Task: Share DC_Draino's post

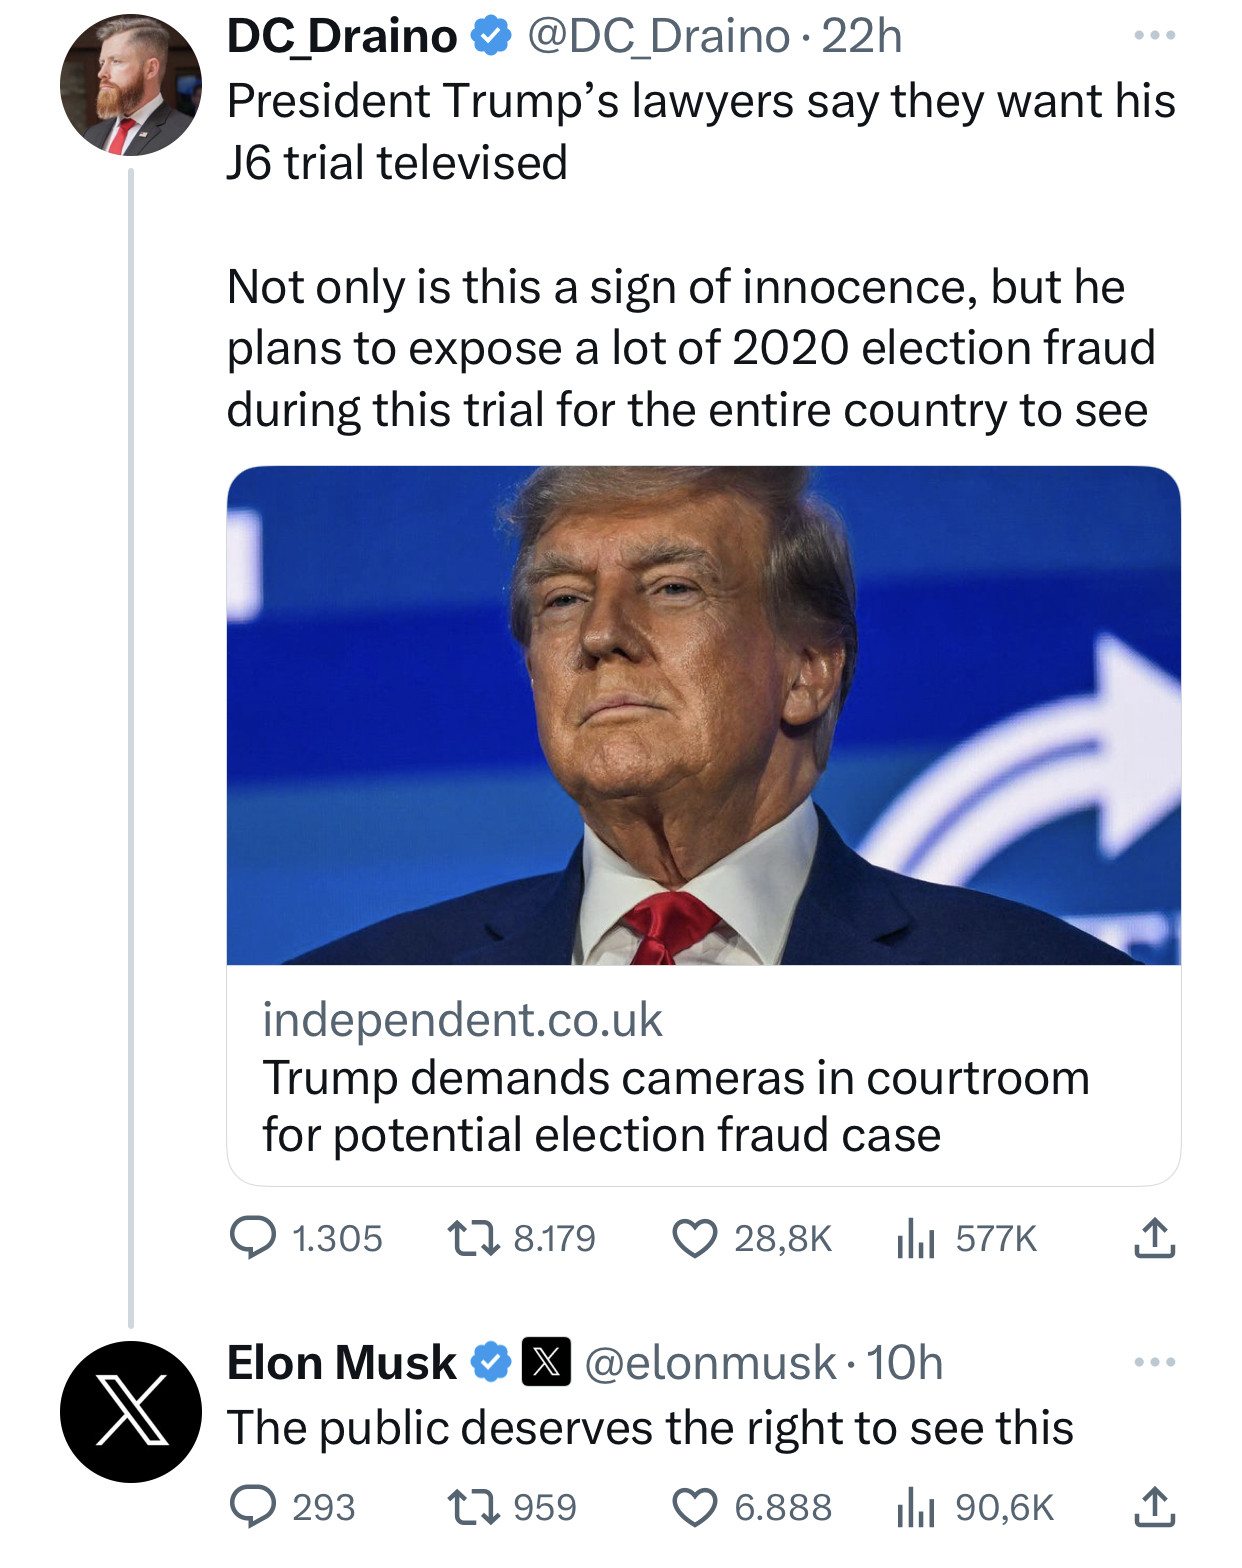Action: click(1154, 1238)
